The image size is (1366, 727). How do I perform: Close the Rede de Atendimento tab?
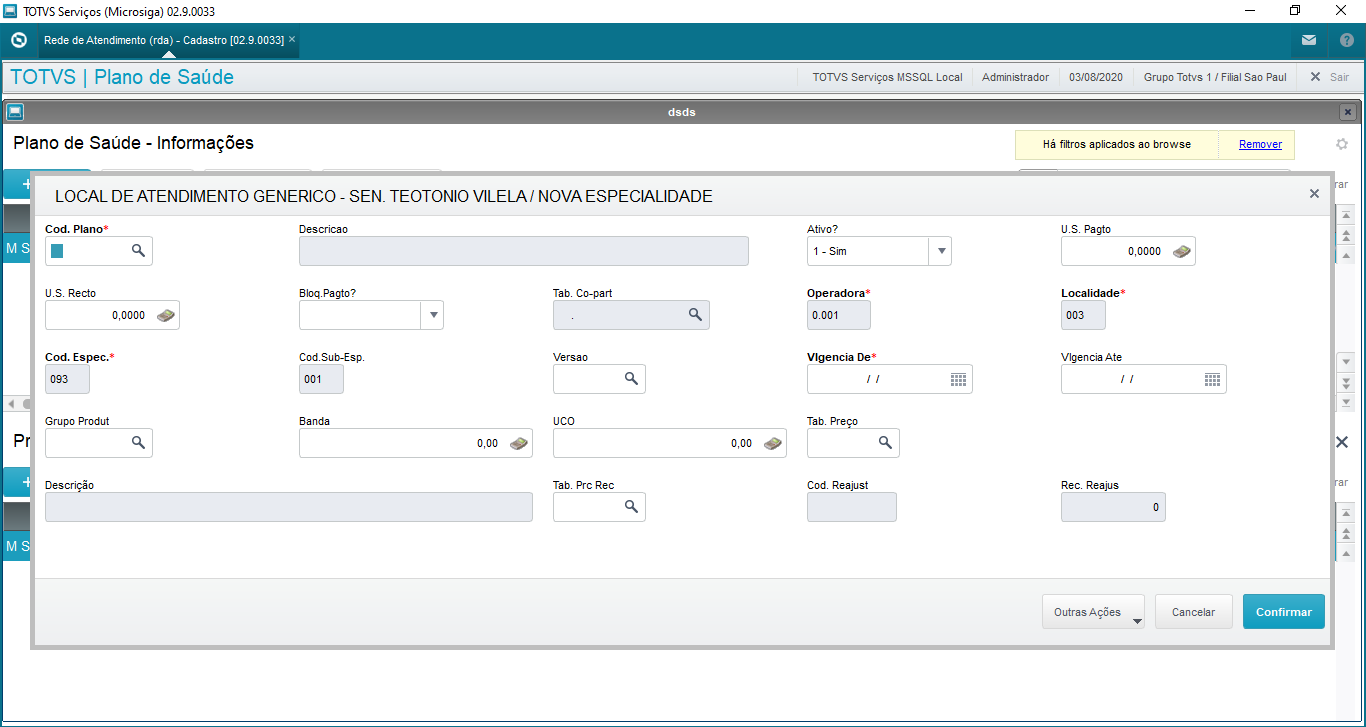tap(291, 40)
